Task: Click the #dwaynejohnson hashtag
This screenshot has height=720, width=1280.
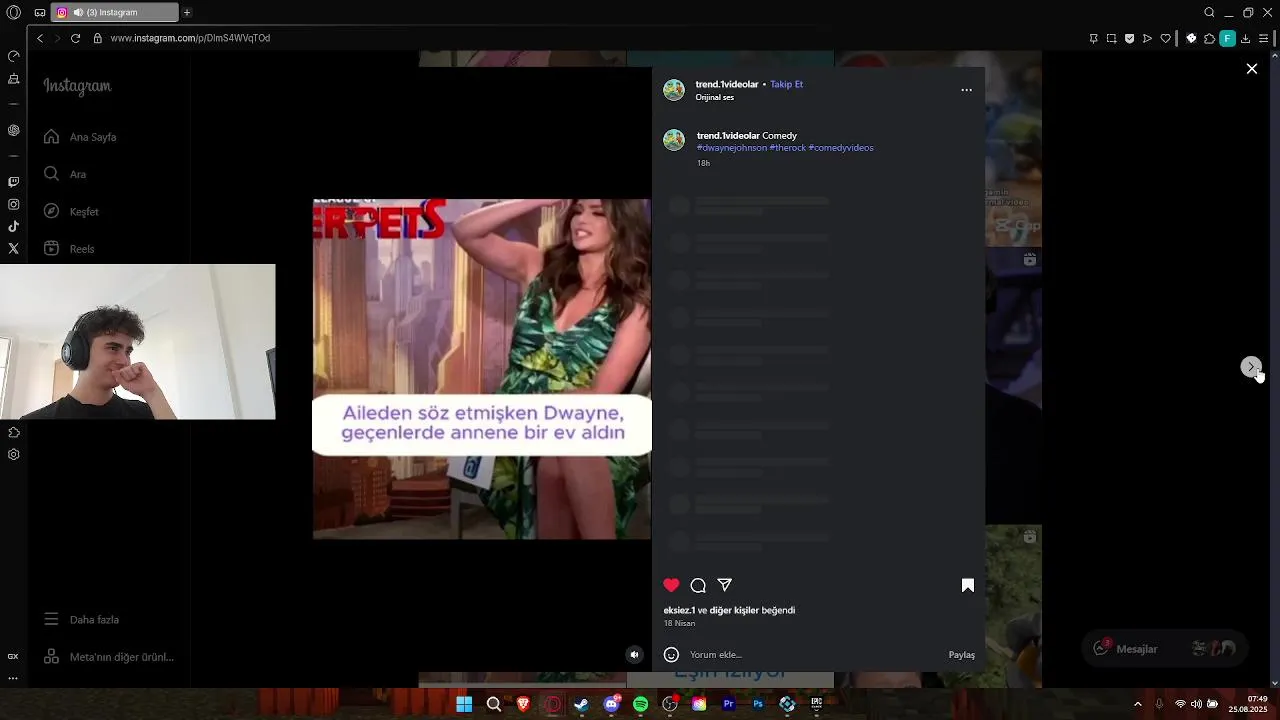Action: point(732,148)
